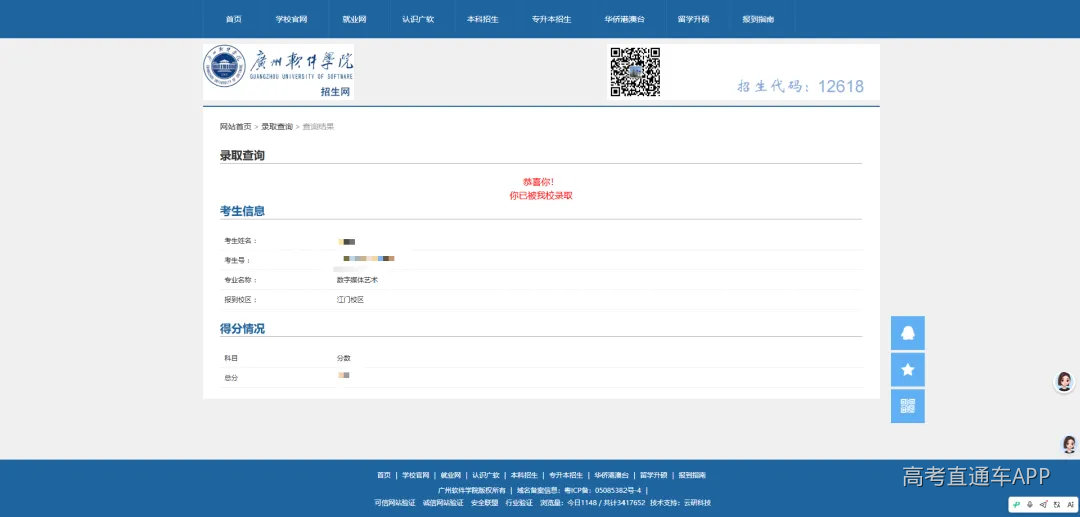This screenshot has width=1080, height=517.
Task: Show the QR code floating button
Action: 908,406
